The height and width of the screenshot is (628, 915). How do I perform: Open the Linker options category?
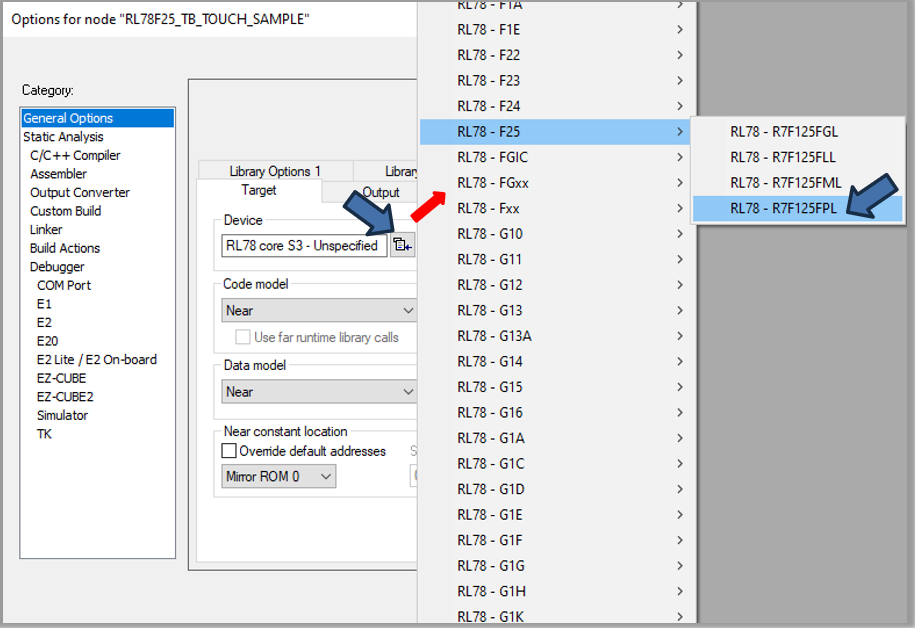click(46, 230)
